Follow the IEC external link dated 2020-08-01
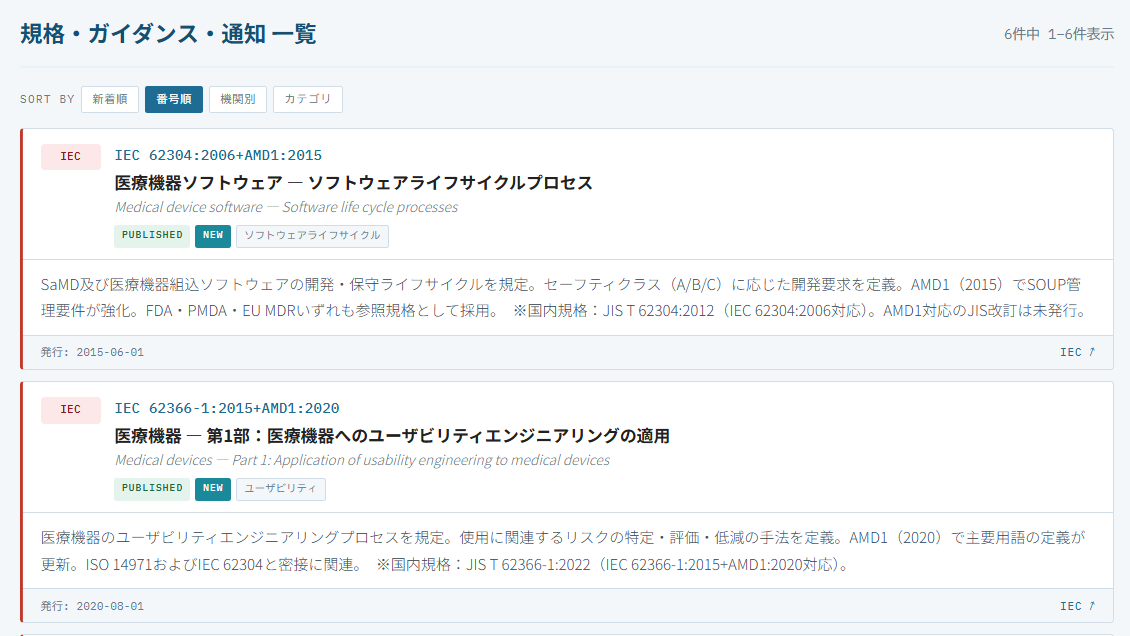 pyautogui.click(x=1077, y=606)
